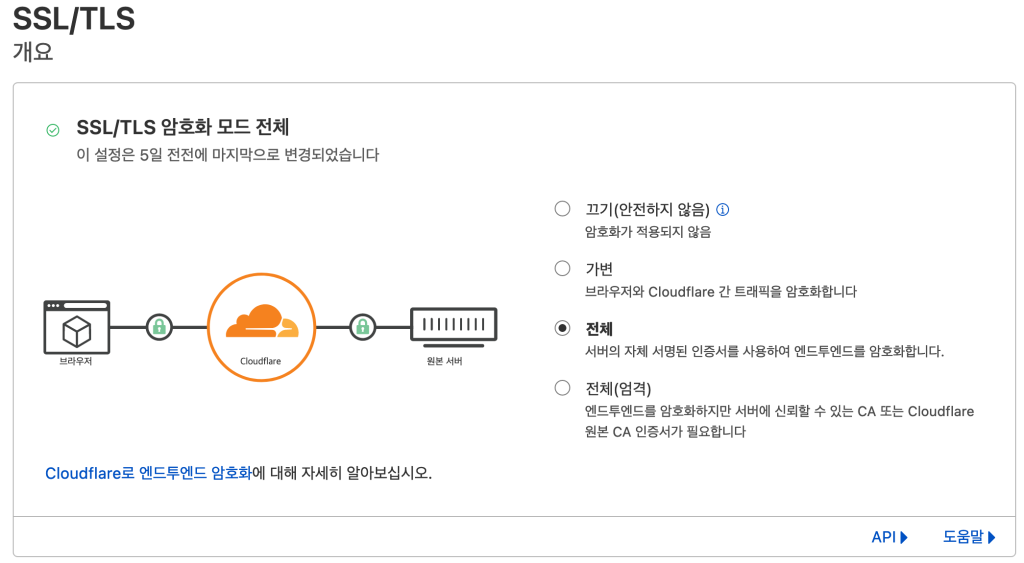1024x563 pixels.
Task: Click the 브라우저 label under the diagram
Action: (x=76, y=362)
